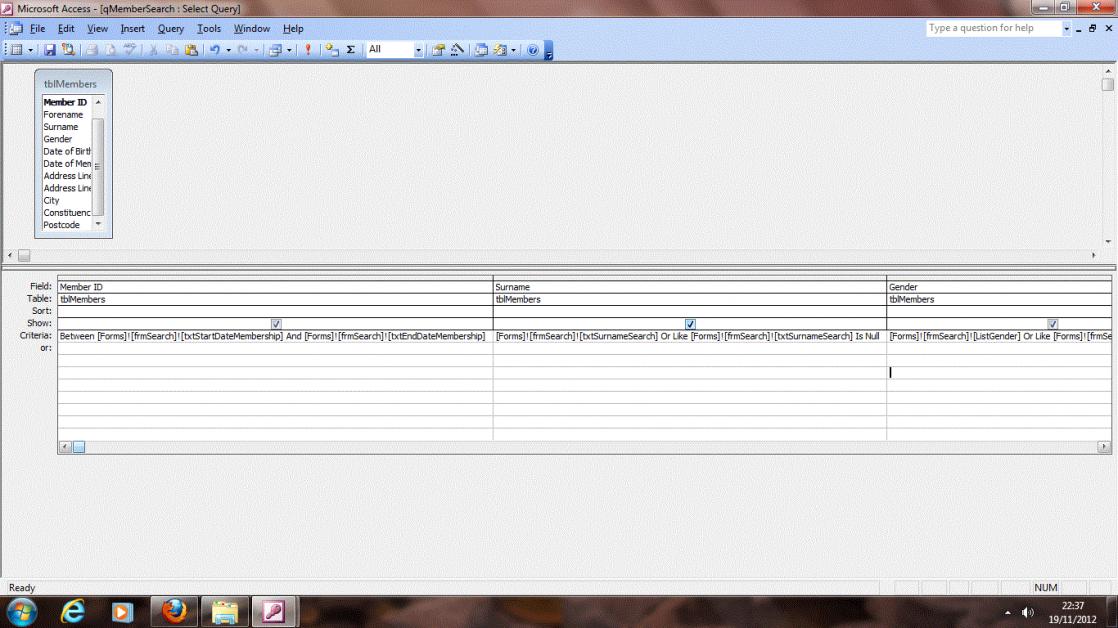Viewport: 1118px width, 628px height.
Task: Toggle Show checkbox for Gender column
Action: click(x=1052, y=324)
